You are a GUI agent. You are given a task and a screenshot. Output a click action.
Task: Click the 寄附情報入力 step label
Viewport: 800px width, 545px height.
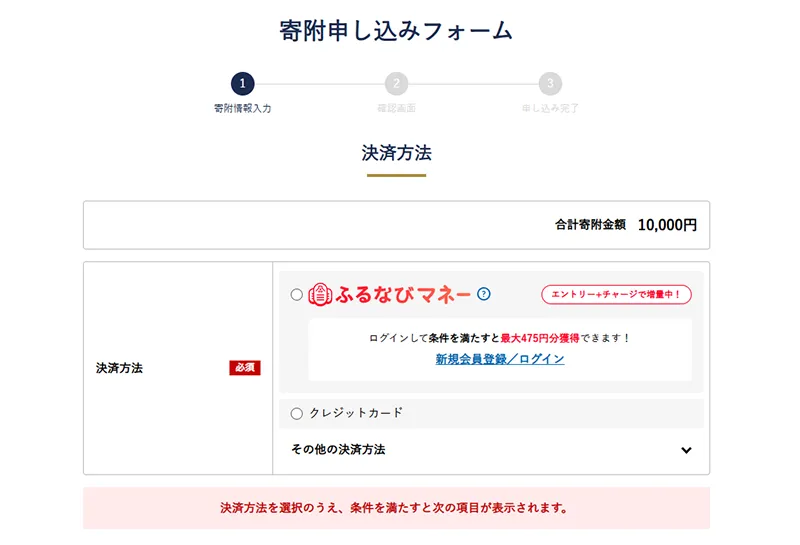pyautogui.click(x=242, y=108)
